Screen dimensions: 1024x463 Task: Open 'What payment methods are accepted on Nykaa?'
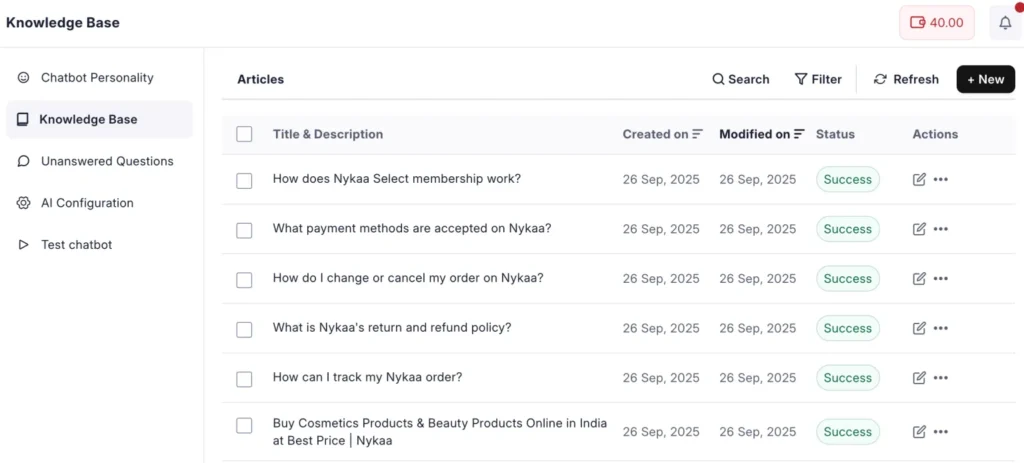pyautogui.click(x=412, y=229)
